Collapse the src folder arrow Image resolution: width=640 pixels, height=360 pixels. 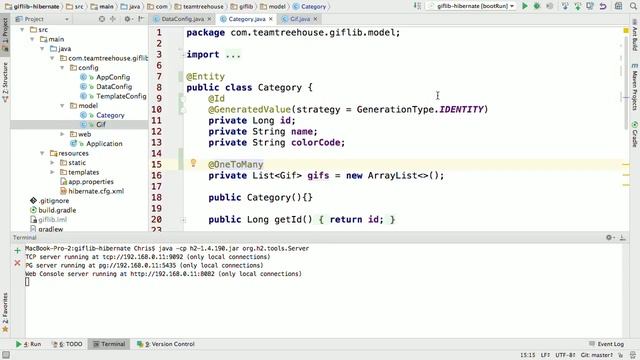point(22,30)
